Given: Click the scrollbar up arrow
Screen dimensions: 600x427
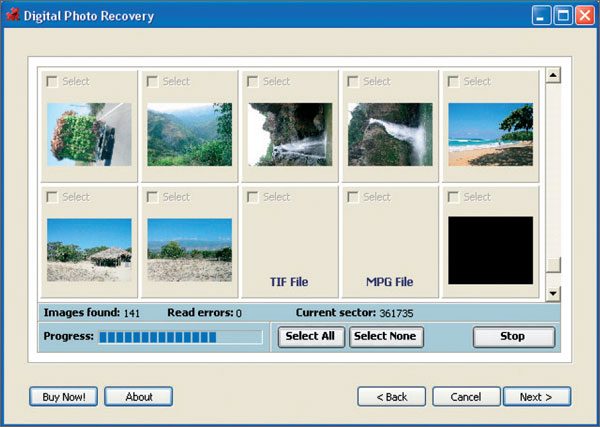Looking at the screenshot, I should point(553,75).
